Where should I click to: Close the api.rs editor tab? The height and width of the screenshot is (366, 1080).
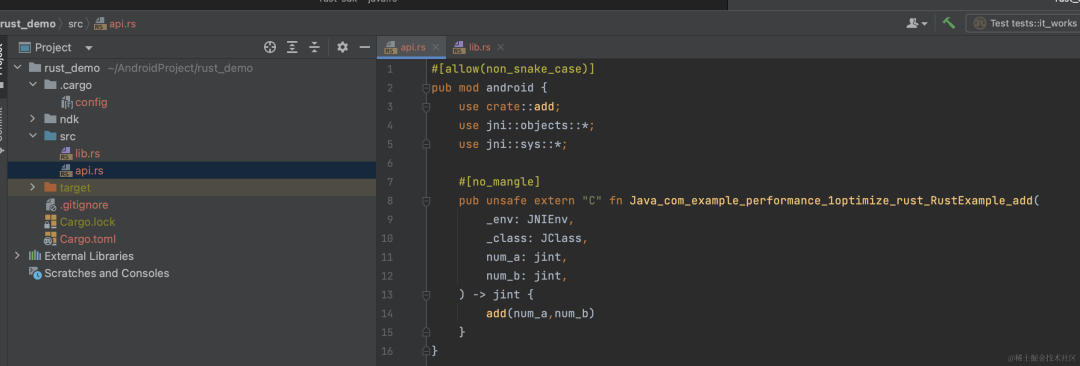point(435,48)
